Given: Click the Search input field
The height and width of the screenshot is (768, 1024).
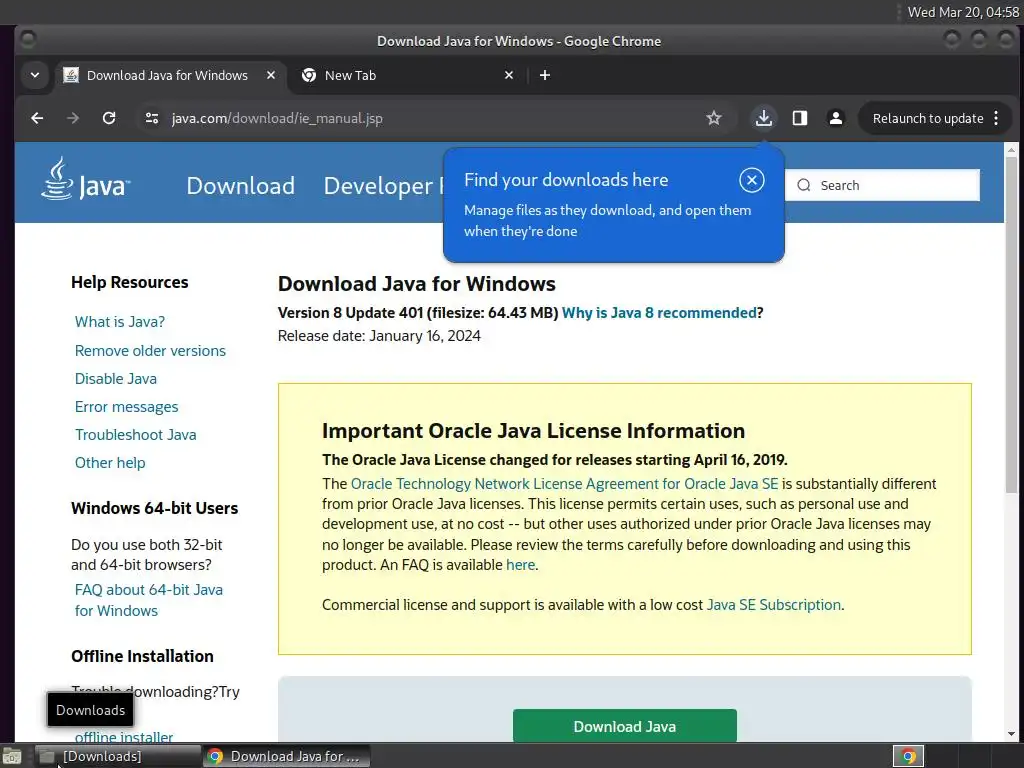Looking at the screenshot, I should [882, 185].
